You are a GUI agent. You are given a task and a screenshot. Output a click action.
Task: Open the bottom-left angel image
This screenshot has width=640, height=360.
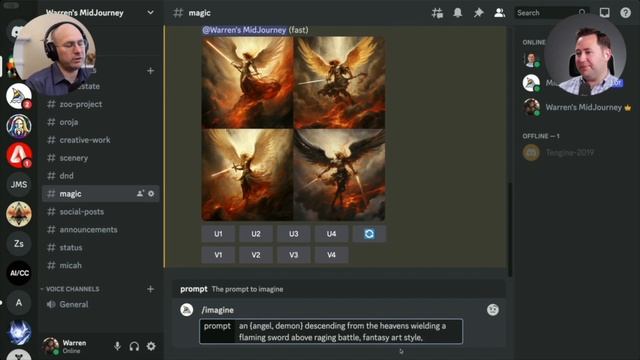pyautogui.click(x=247, y=175)
